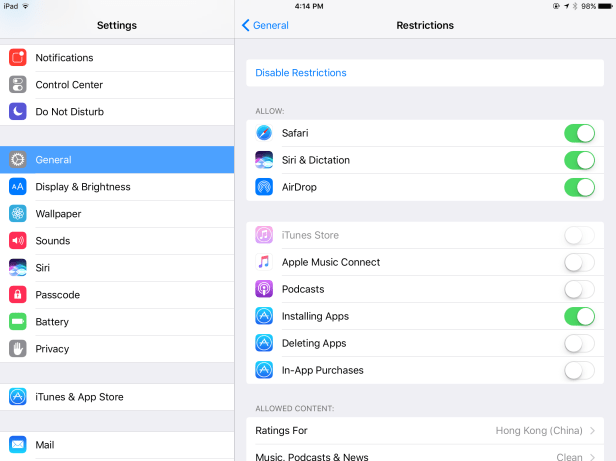Tap the Apple Music Connect note icon
The width and height of the screenshot is (616, 461).
point(264,262)
